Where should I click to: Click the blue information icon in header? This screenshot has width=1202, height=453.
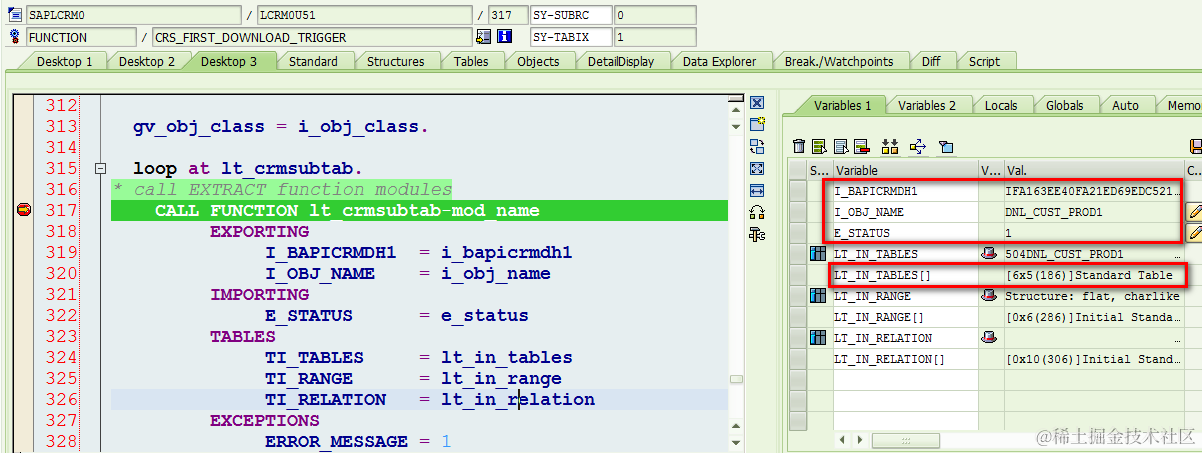(x=505, y=37)
